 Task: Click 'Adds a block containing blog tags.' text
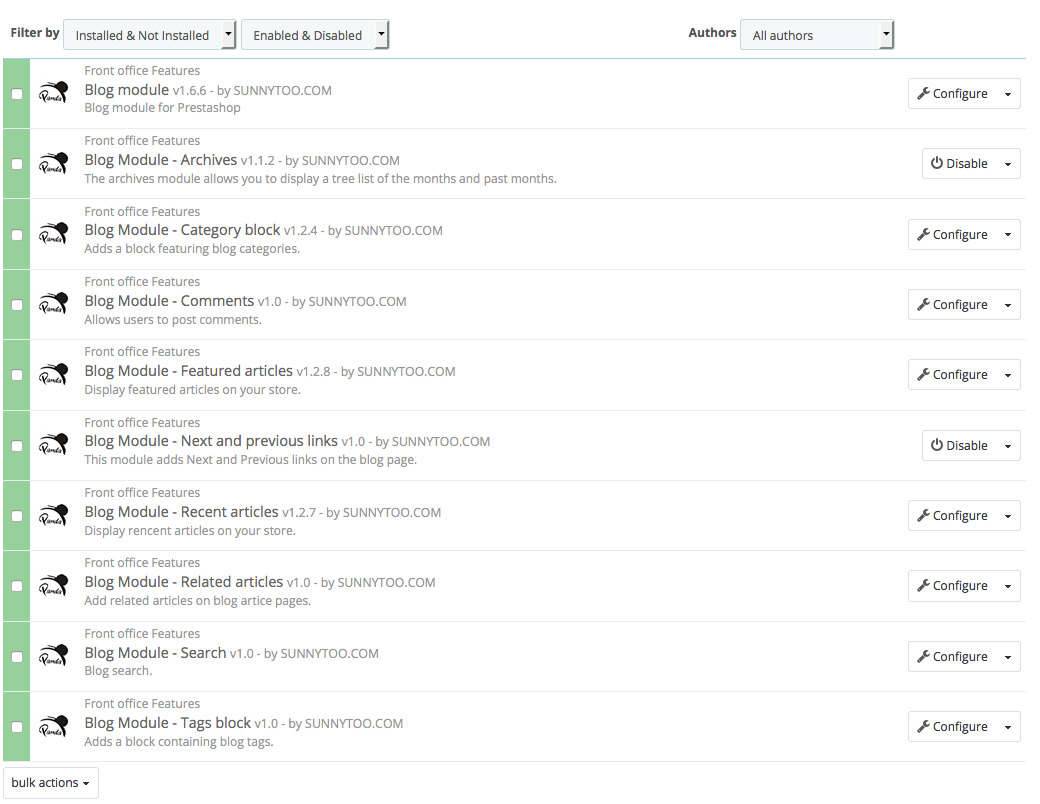tap(179, 742)
